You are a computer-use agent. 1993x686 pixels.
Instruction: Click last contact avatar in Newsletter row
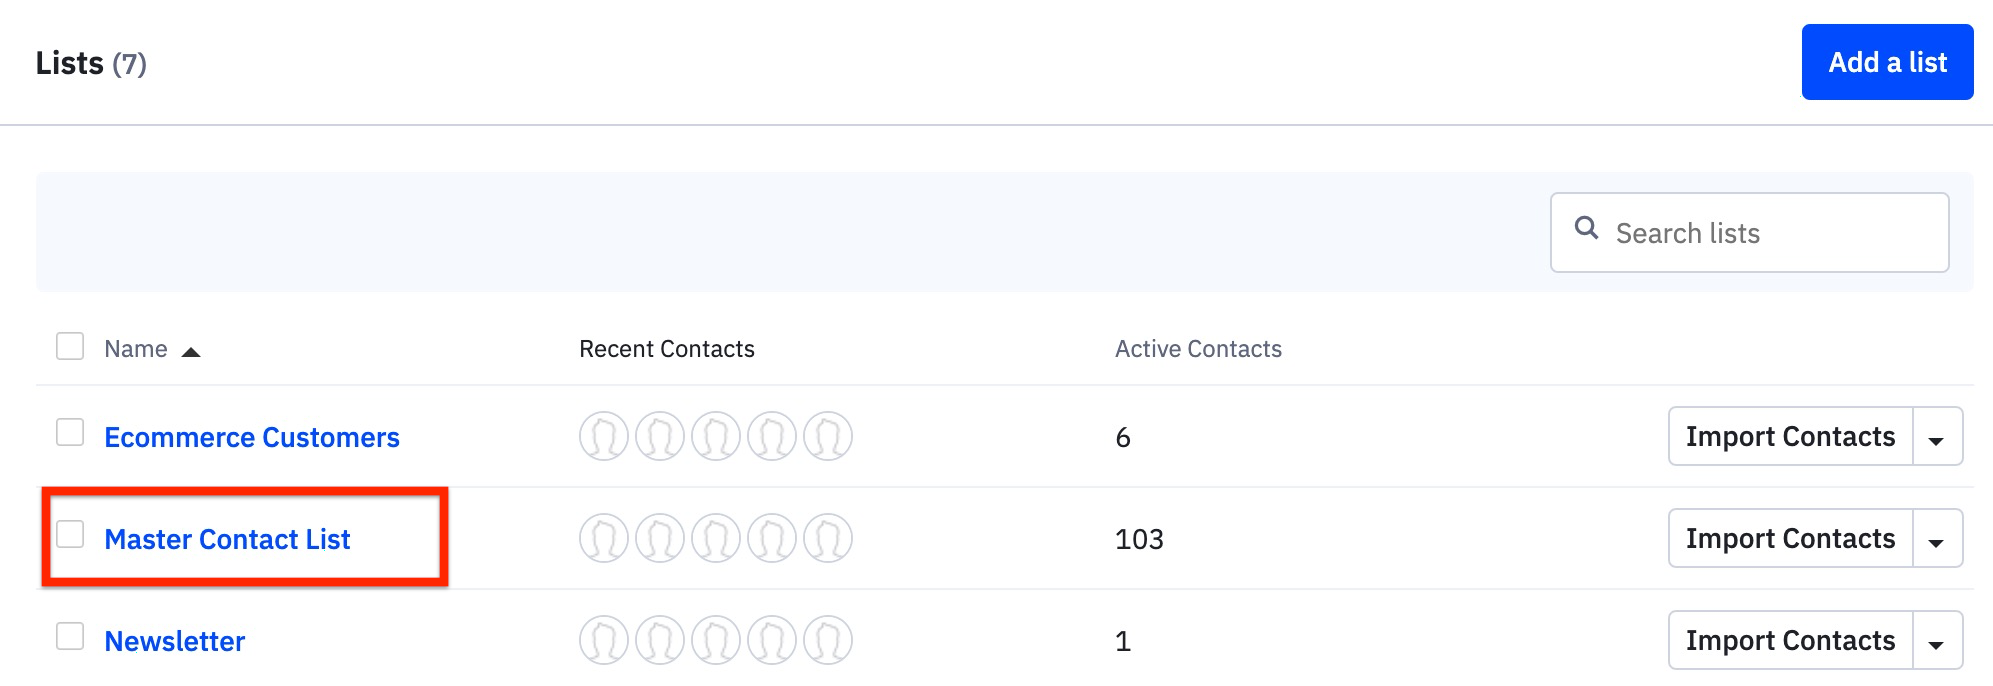click(x=828, y=641)
